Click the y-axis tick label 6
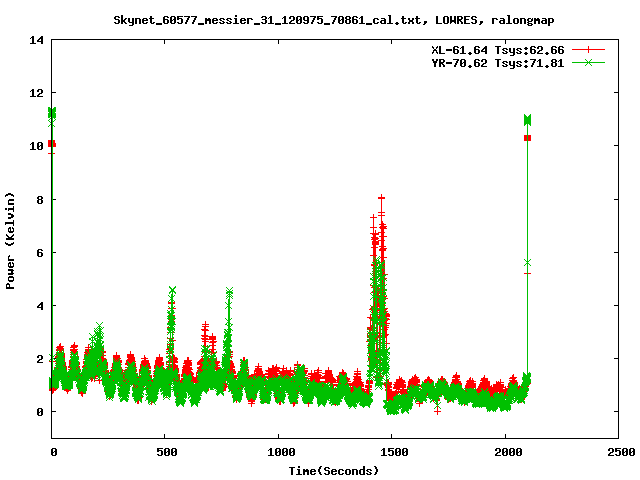 coord(40,253)
